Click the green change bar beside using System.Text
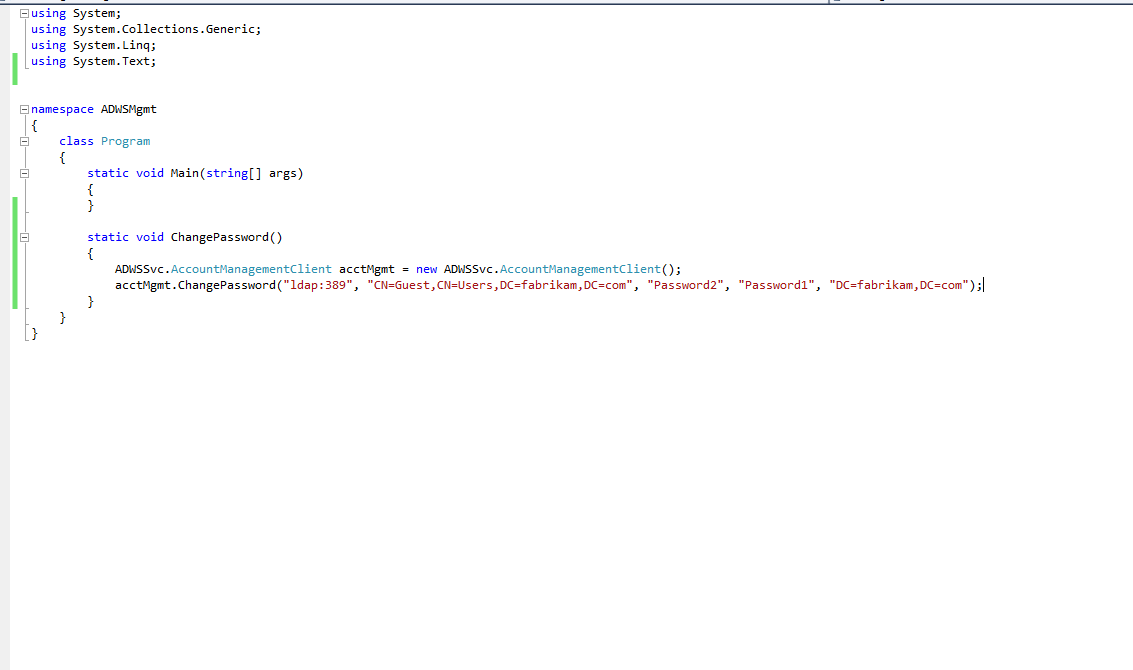Viewport: 1133px width, 670px height. click(13, 61)
